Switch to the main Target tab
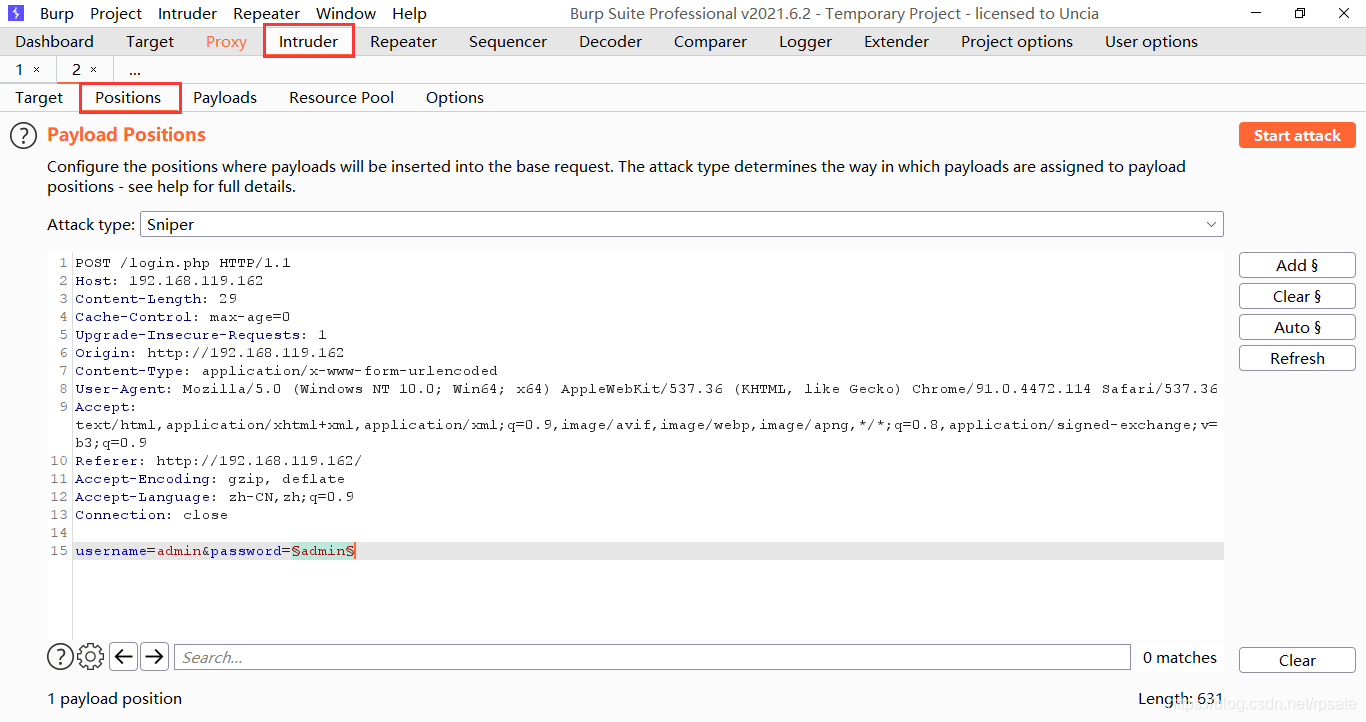The height and width of the screenshot is (722, 1366). (150, 42)
